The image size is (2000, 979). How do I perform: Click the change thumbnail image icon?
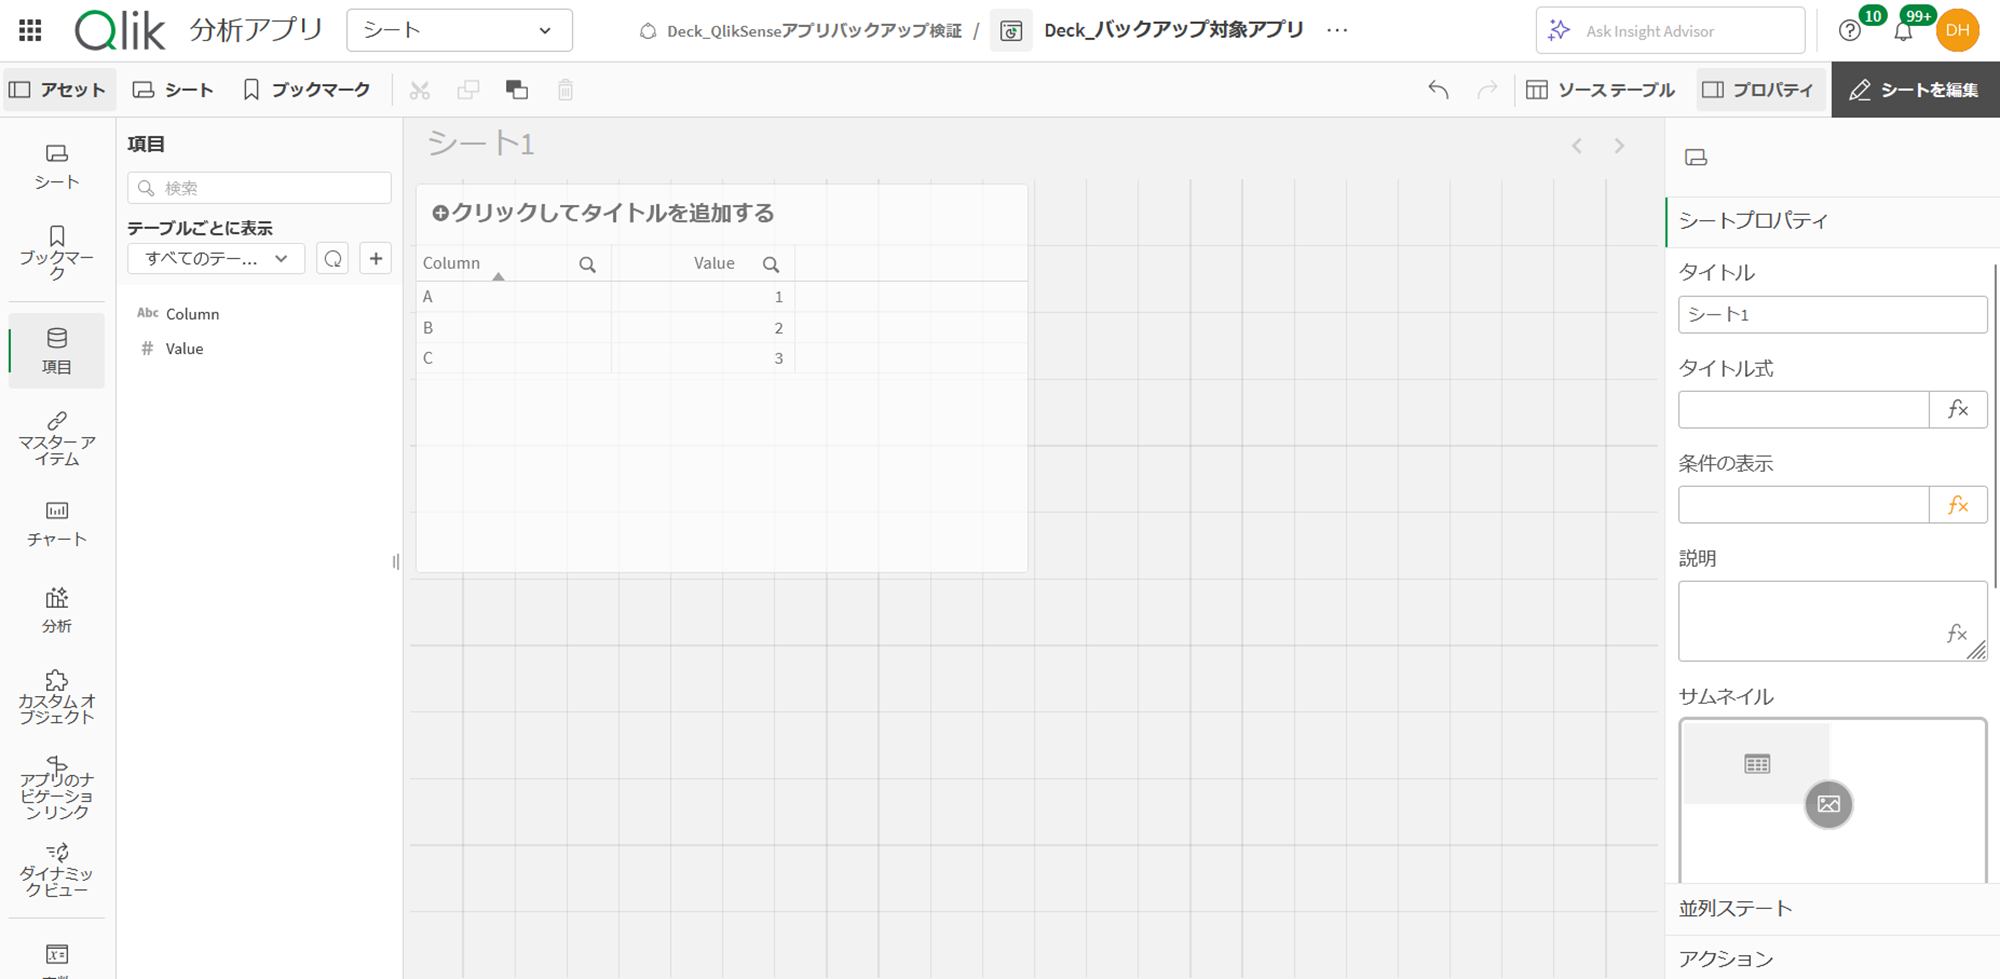pyautogui.click(x=1828, y=803)
